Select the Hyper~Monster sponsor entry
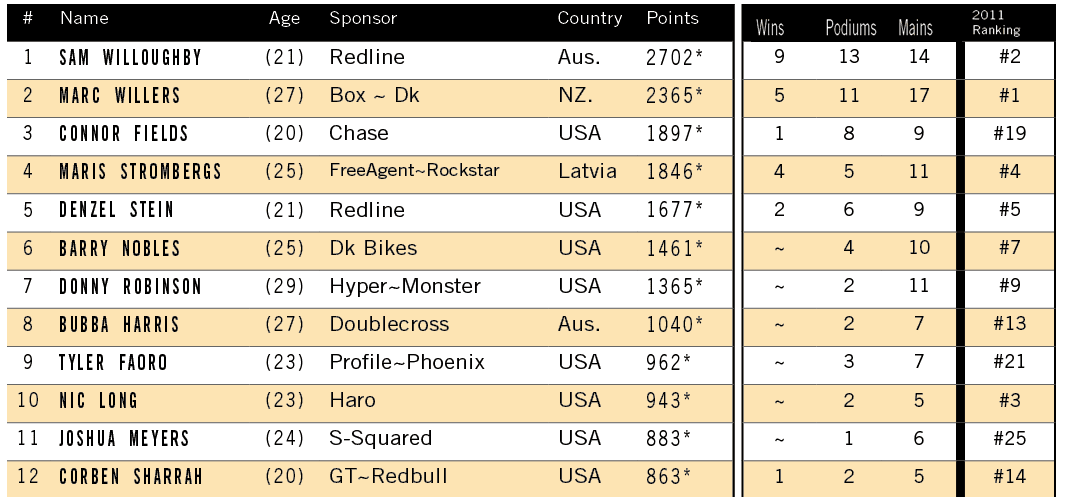 [405, 287]
